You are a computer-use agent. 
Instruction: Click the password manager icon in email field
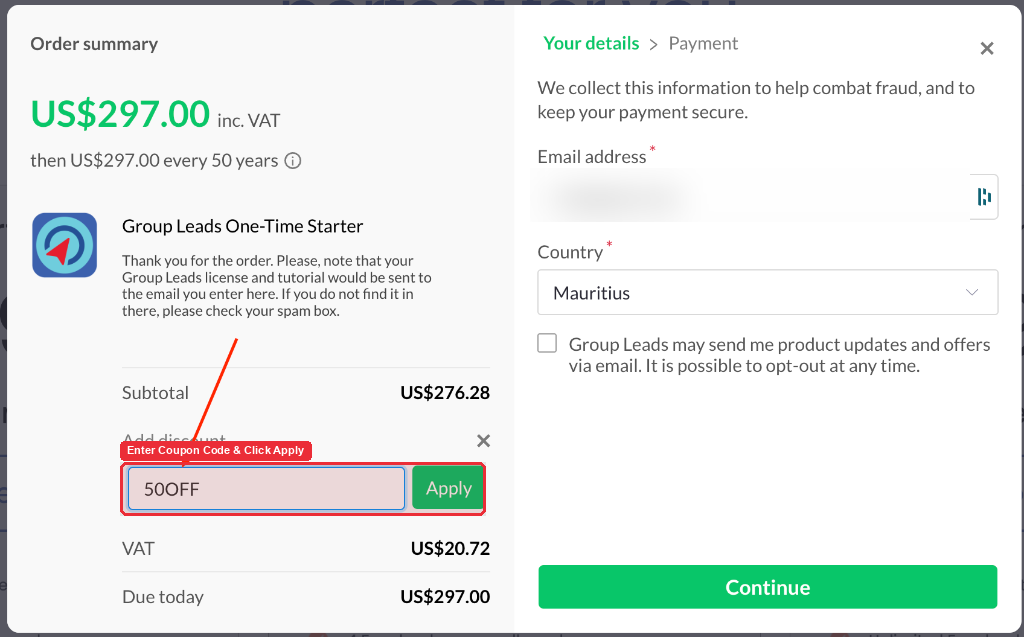click(984, 197)
